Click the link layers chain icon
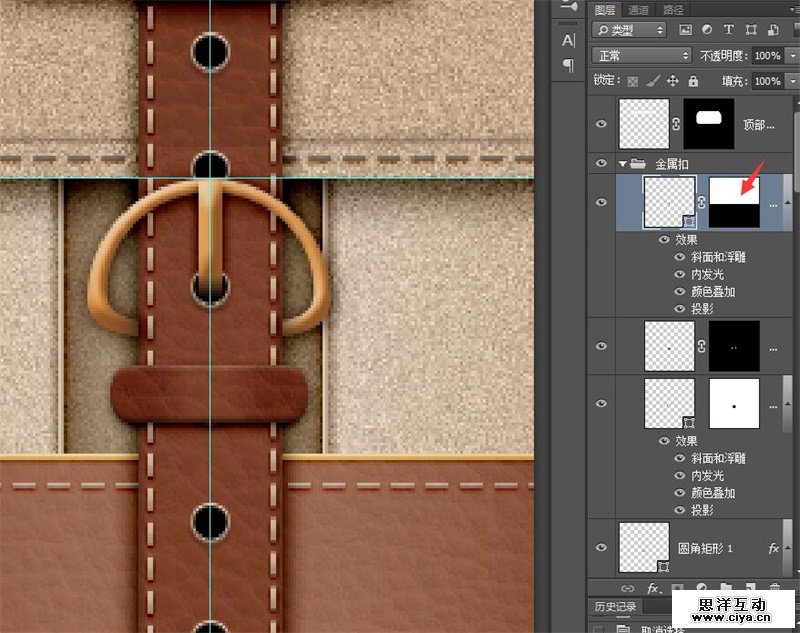 point(627,589)
